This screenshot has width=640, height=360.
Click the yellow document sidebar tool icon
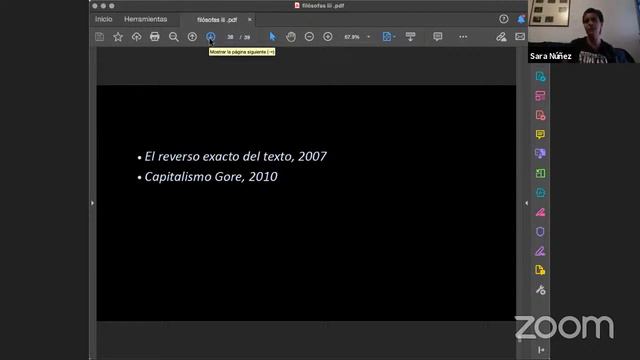pos(540,270)
